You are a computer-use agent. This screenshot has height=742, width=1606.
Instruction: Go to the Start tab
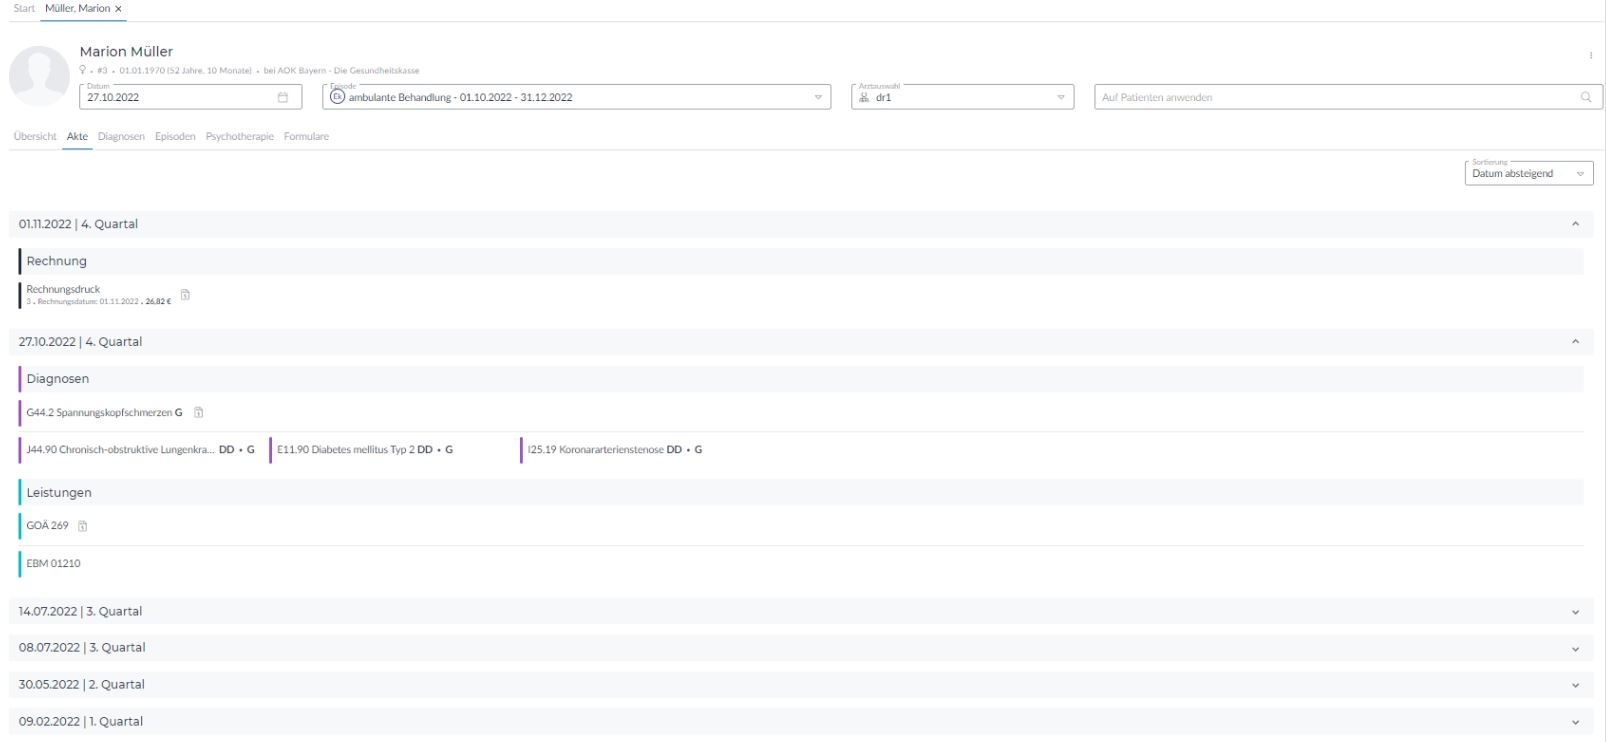(24, 8)
